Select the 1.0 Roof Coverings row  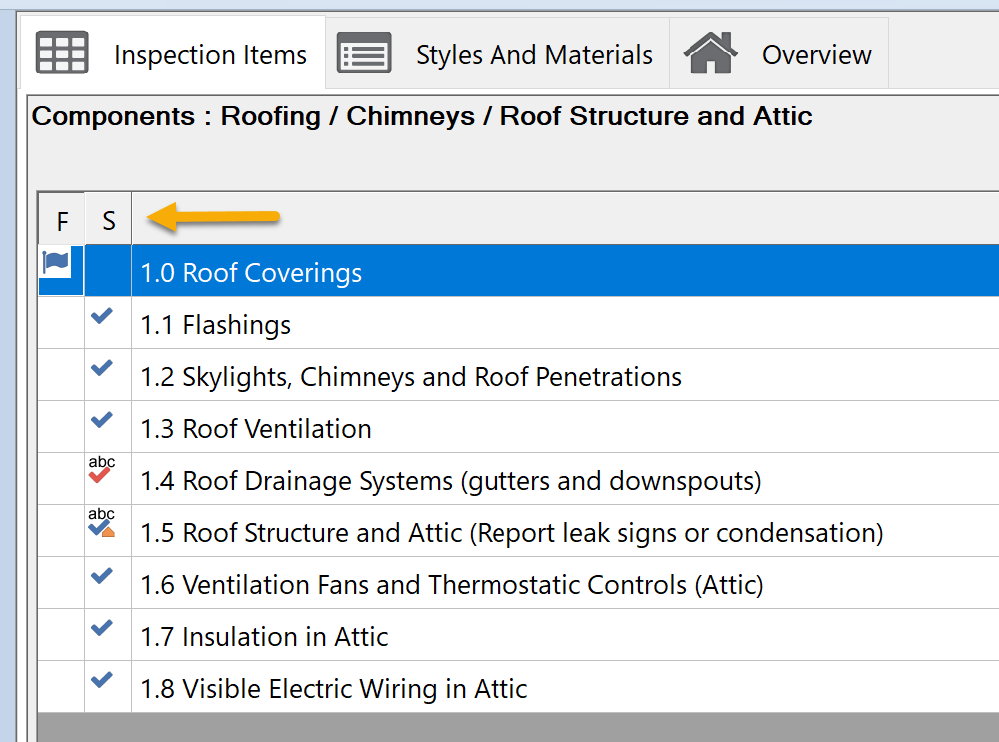pyautogui.click(x=251, y=273)
